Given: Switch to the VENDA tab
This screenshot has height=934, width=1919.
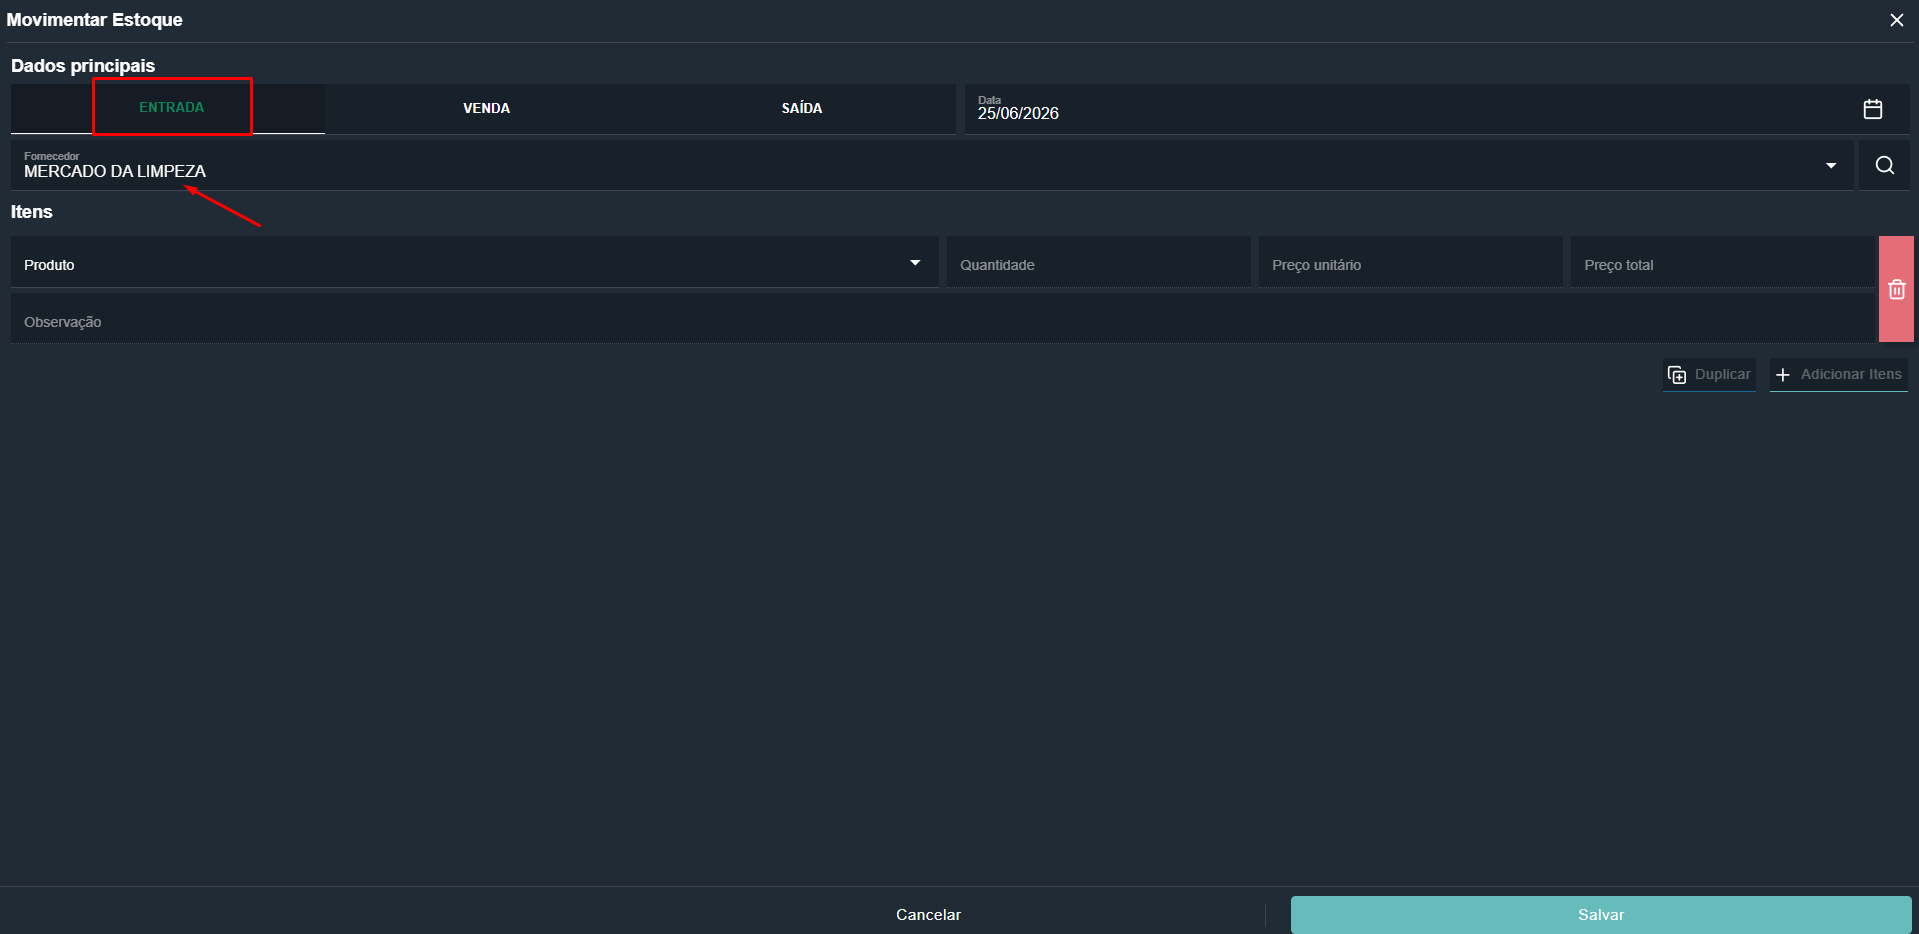Looking at the screenshot, I should 487,108.
